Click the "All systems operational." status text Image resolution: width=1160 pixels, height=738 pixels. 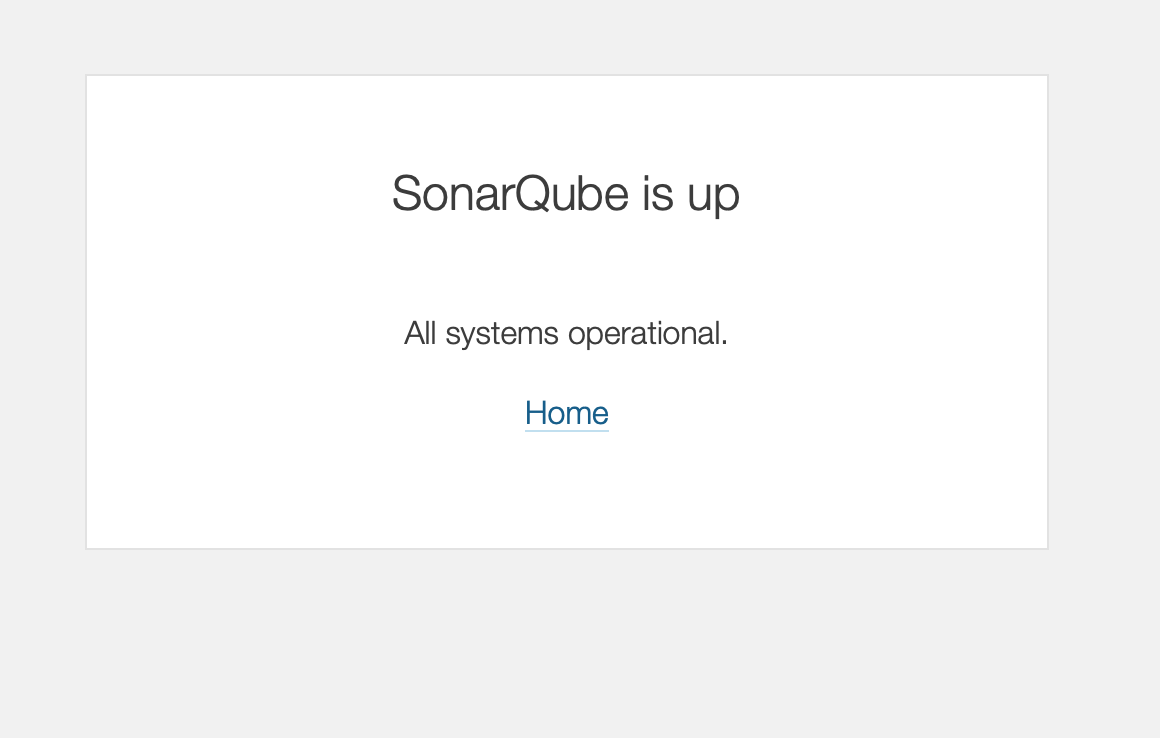pos(565,333)
